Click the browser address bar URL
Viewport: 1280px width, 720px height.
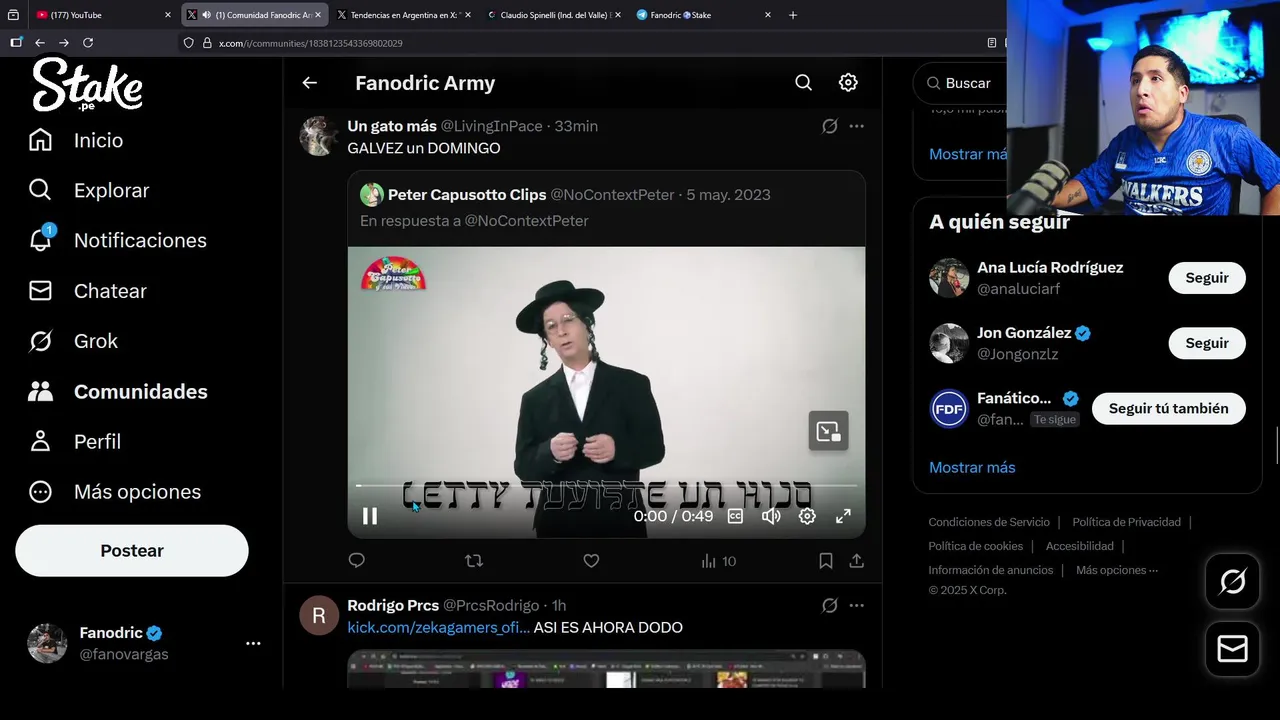(x=311, y=43)
